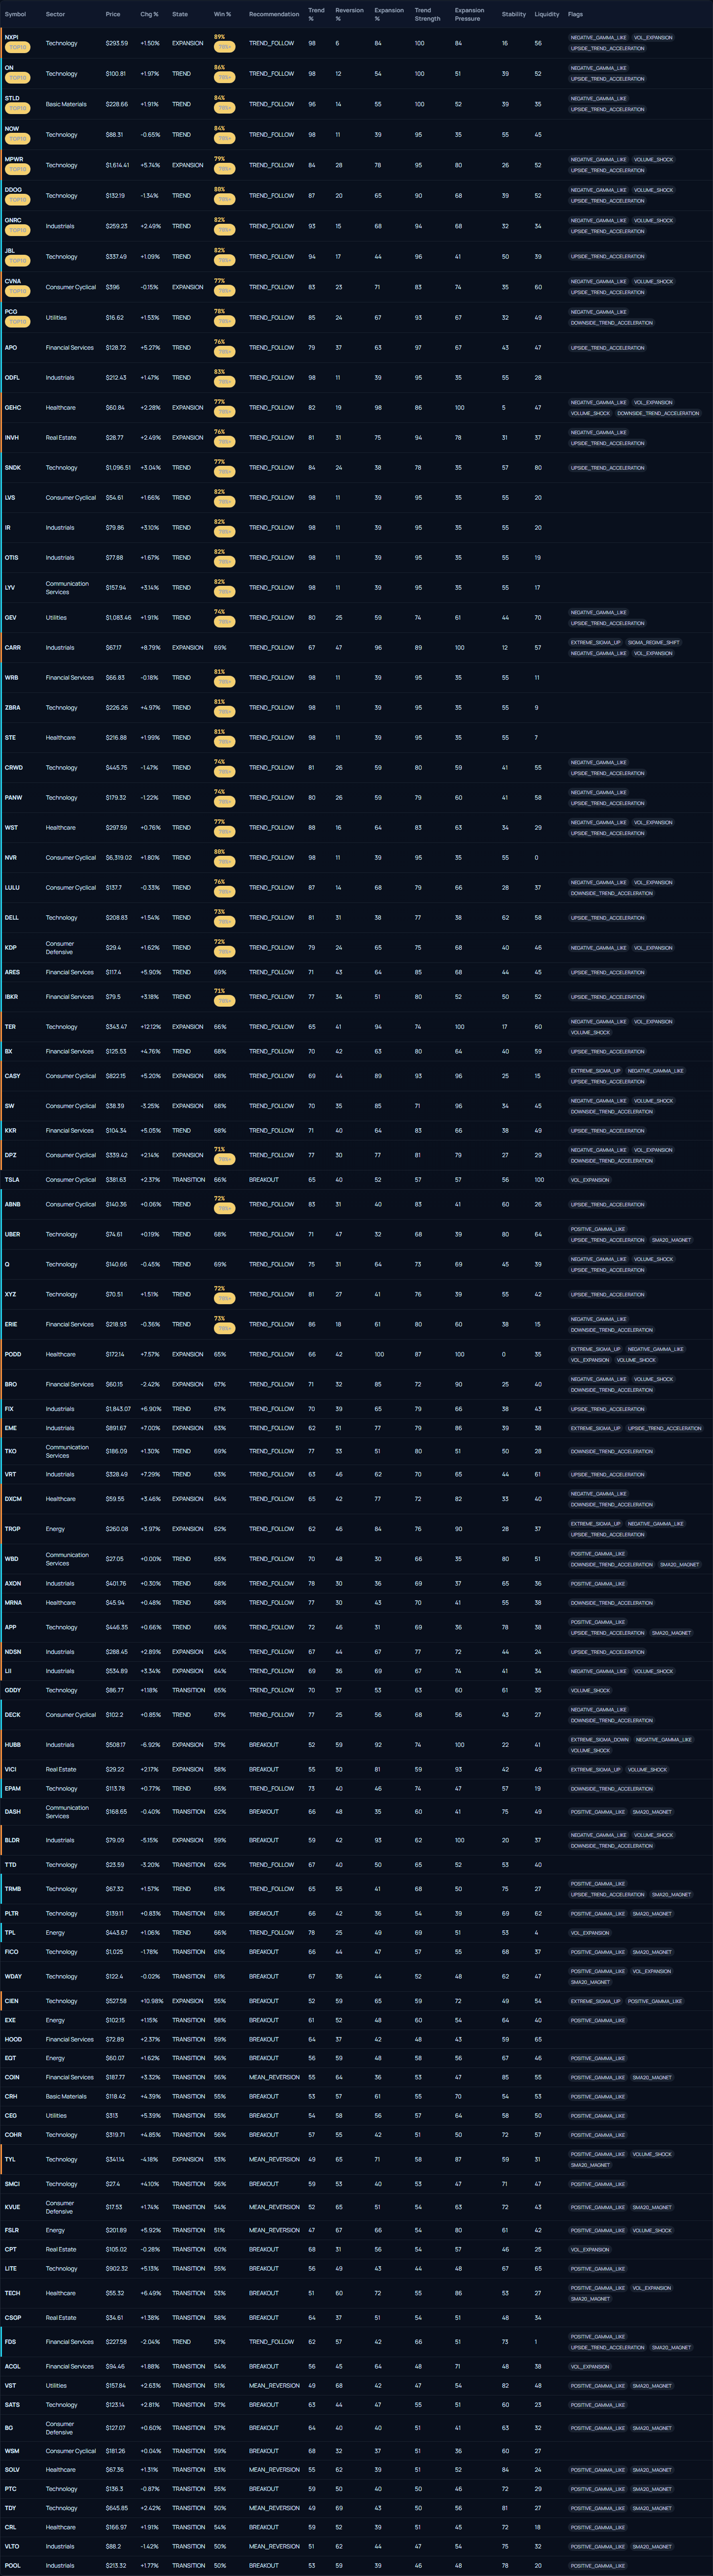
Task: Click VOLUME_SHOCK flag in TER row
Action: pyautogui.click(x=590, y=1033)
